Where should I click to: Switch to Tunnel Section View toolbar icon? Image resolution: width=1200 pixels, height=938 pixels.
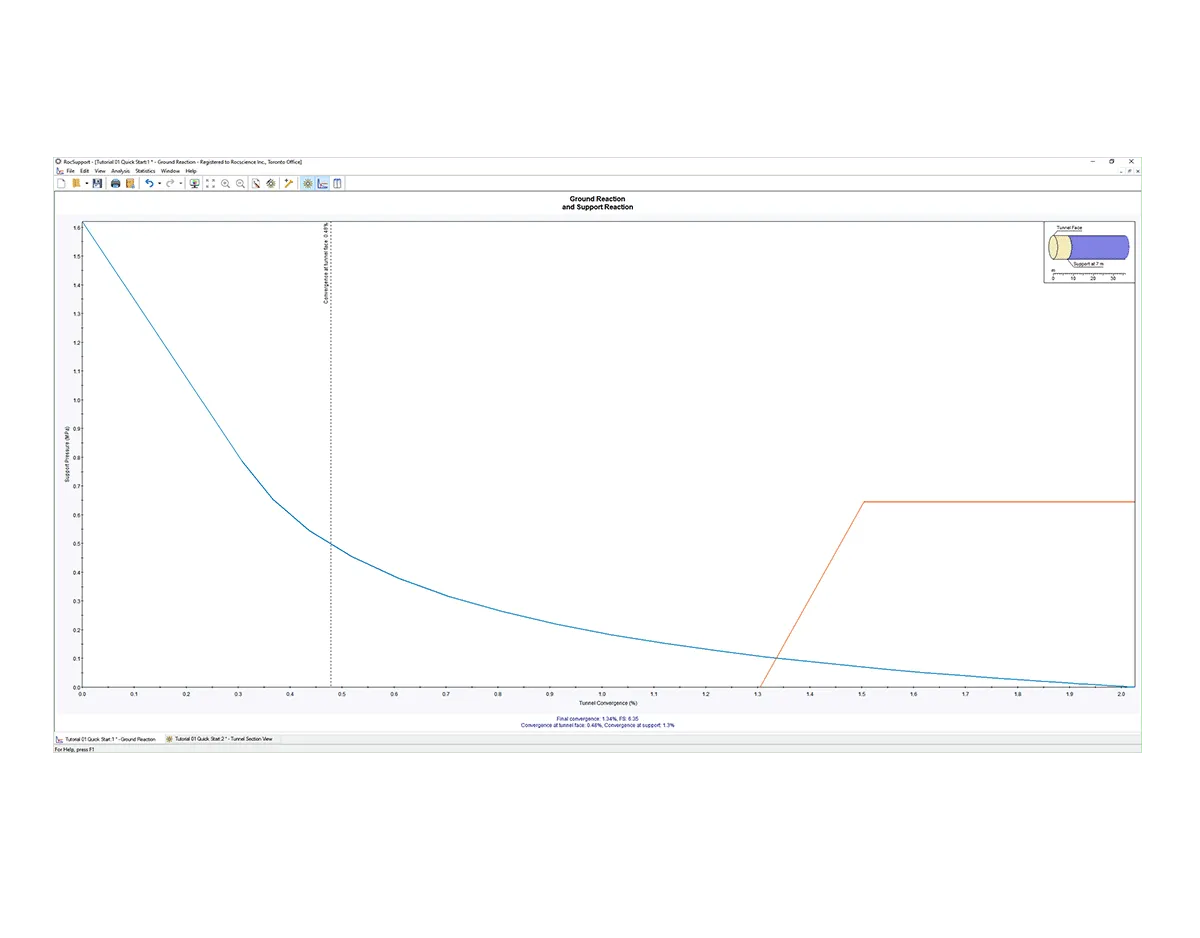tap(307, 184)
